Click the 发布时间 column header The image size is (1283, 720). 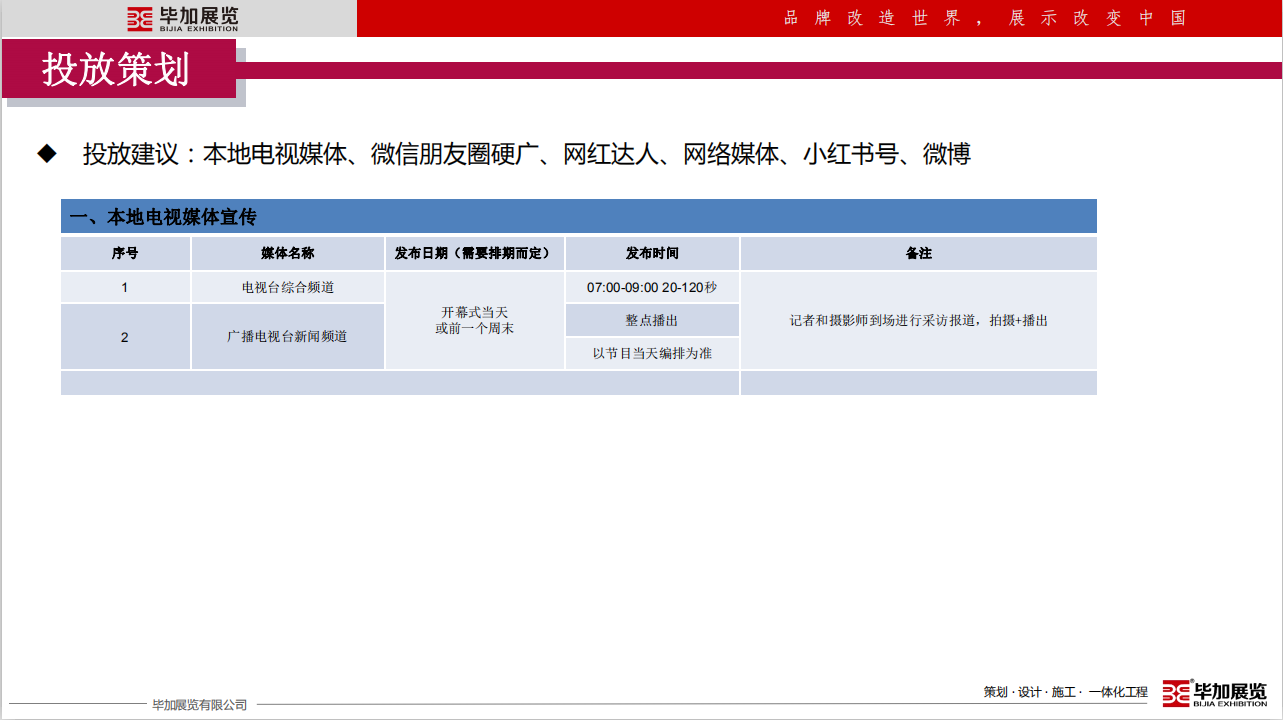click(x=652, y=254)
